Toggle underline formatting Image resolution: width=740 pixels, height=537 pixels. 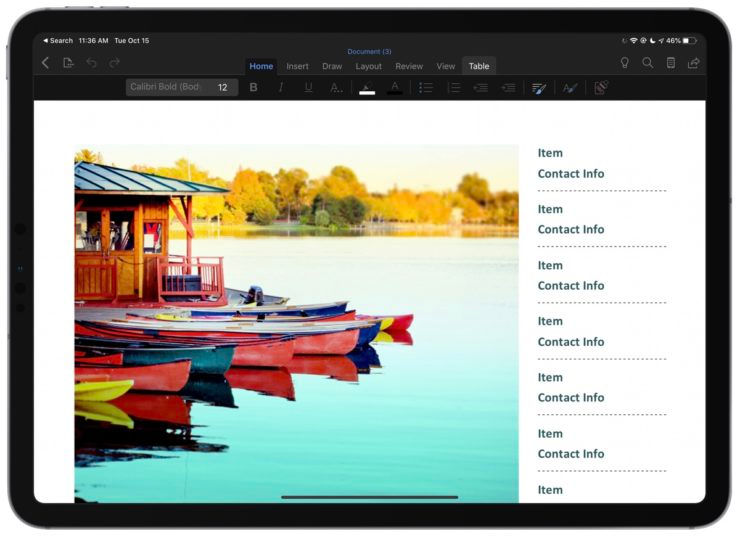pyautogui.click(x=308, y=88)
